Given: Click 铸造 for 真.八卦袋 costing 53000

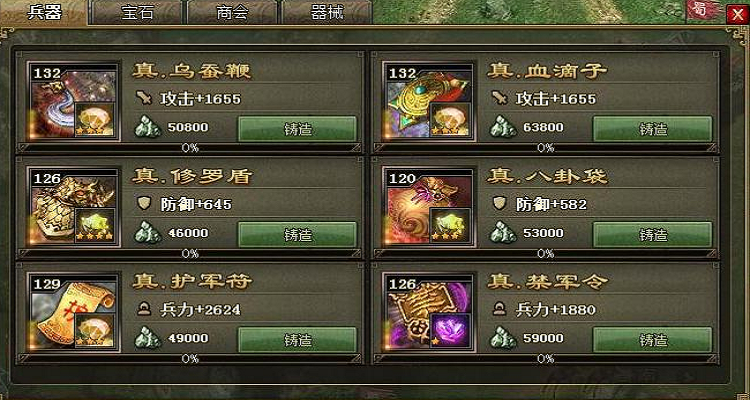Looking at the screenshot, I should click(x=653, y=234).
